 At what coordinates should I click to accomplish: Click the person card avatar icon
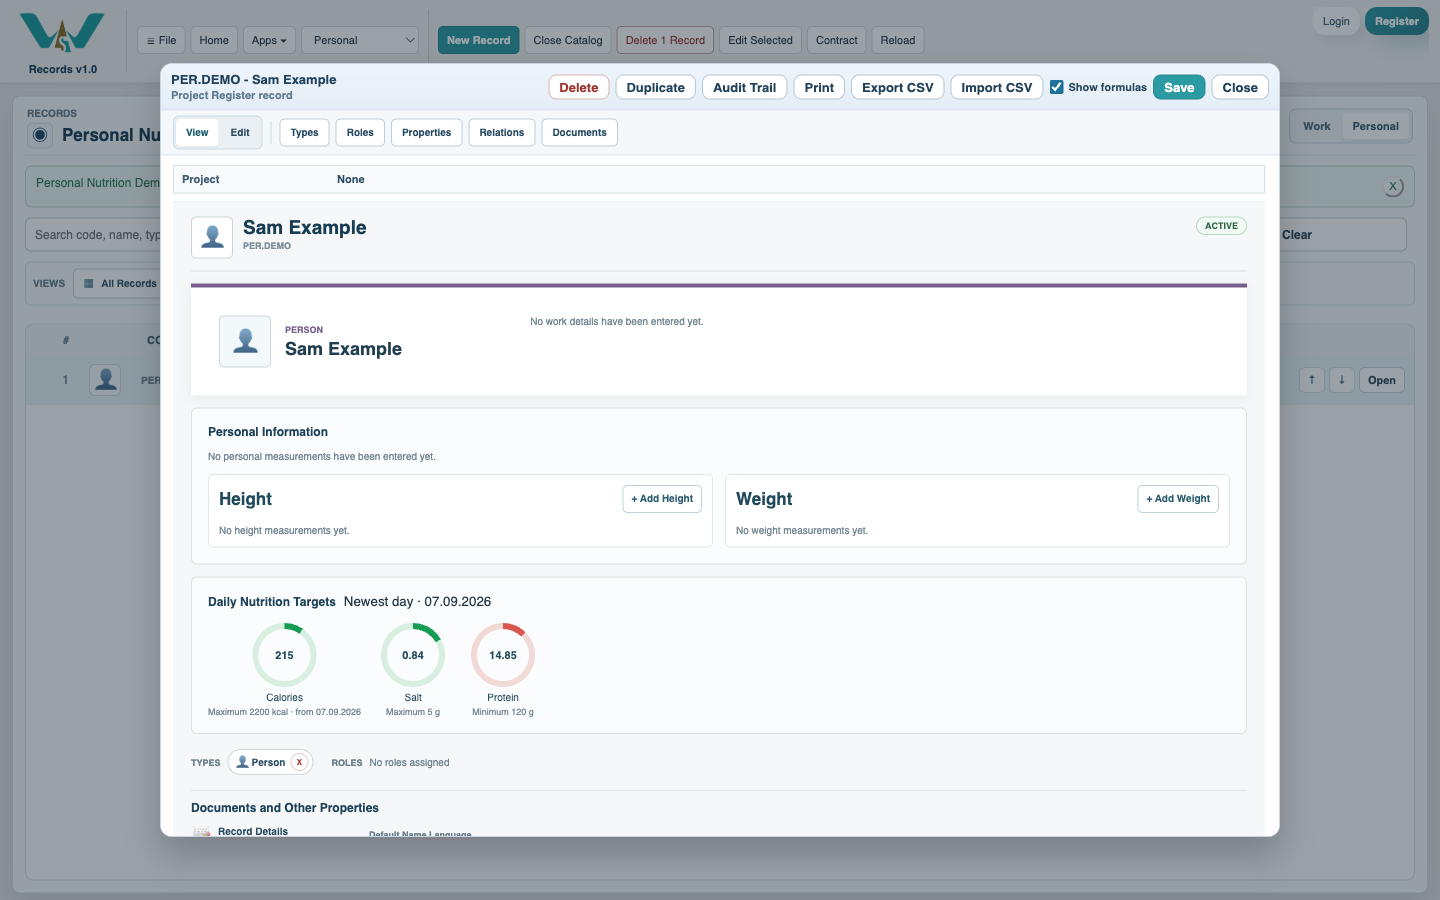click(x=245, y=341)
